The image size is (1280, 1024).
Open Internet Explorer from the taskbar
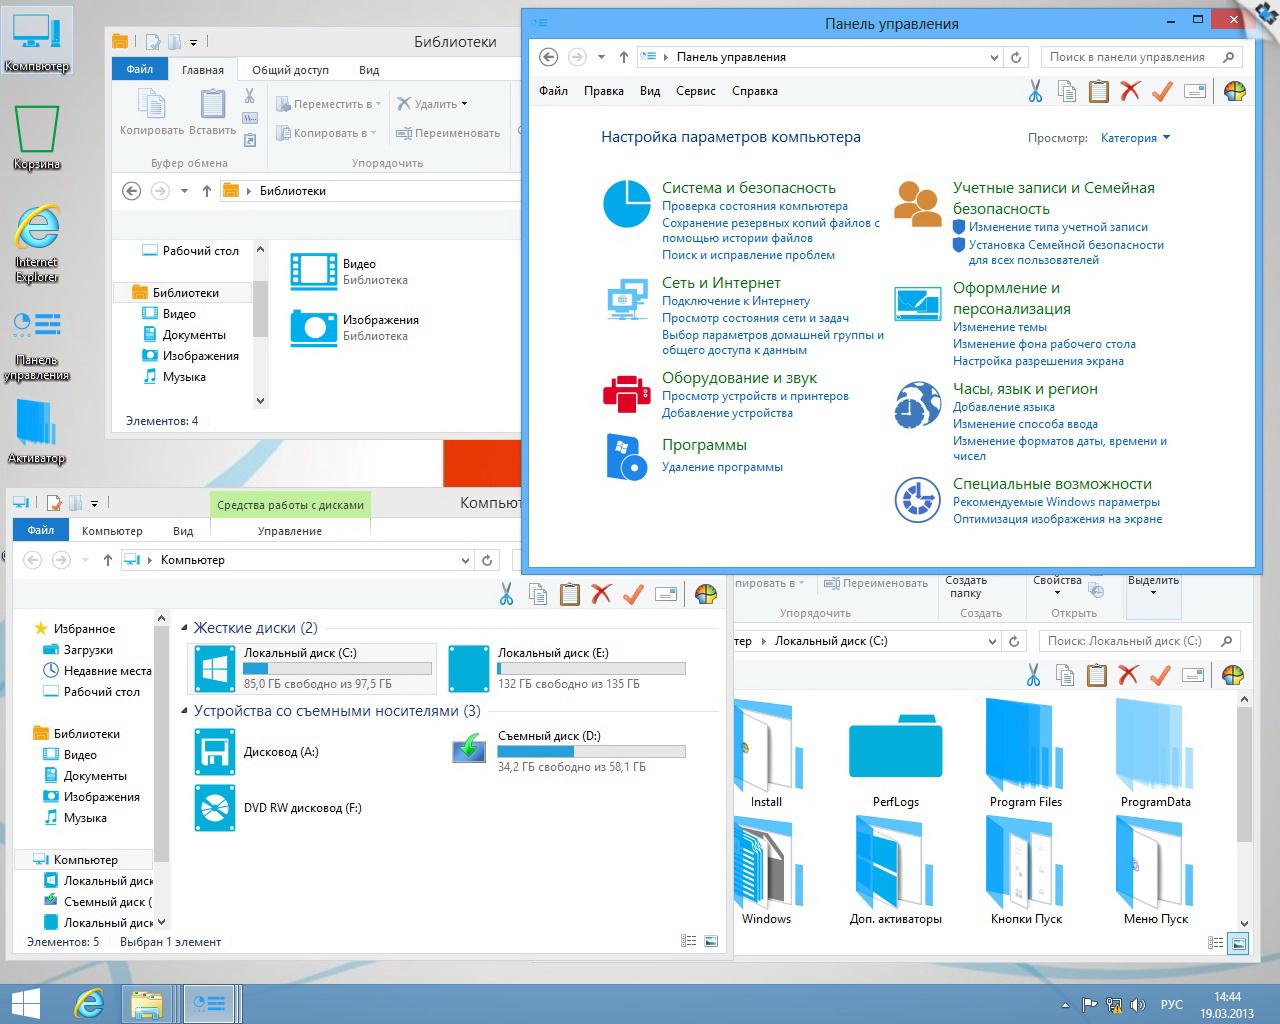[x=90, y=1003]
